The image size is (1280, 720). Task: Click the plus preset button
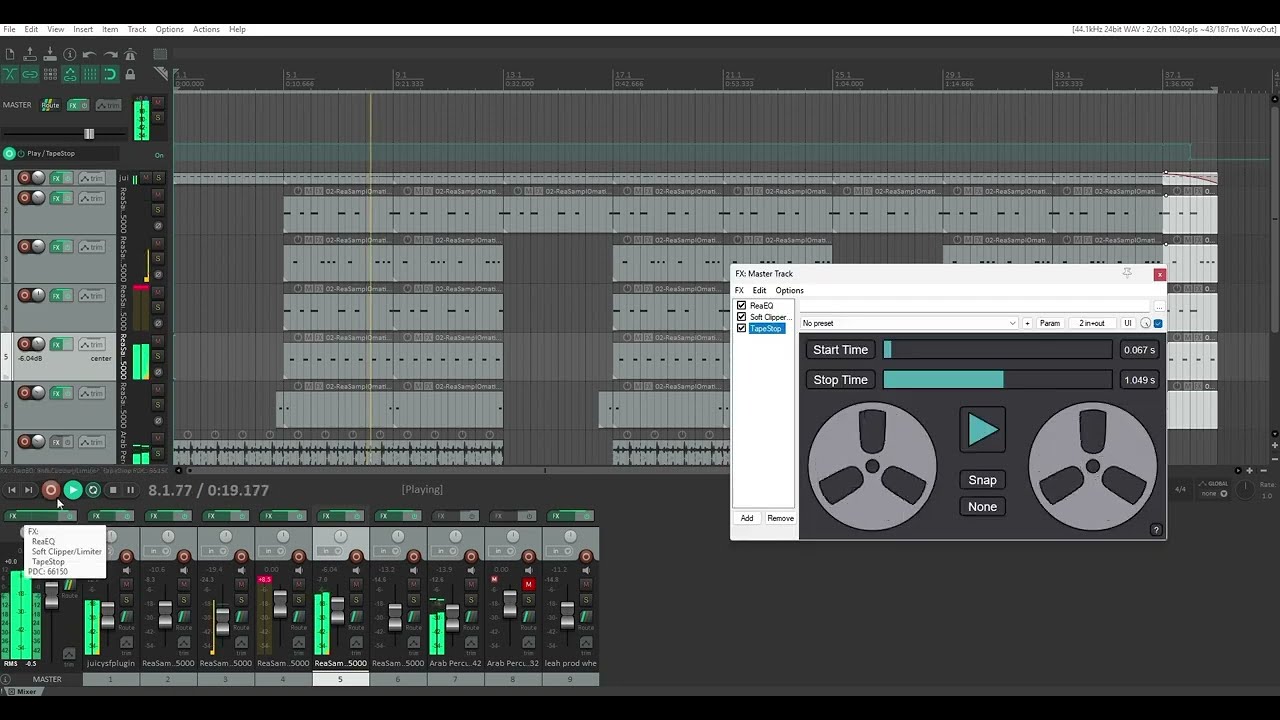pyautogui.click(x=1027, y=323)
